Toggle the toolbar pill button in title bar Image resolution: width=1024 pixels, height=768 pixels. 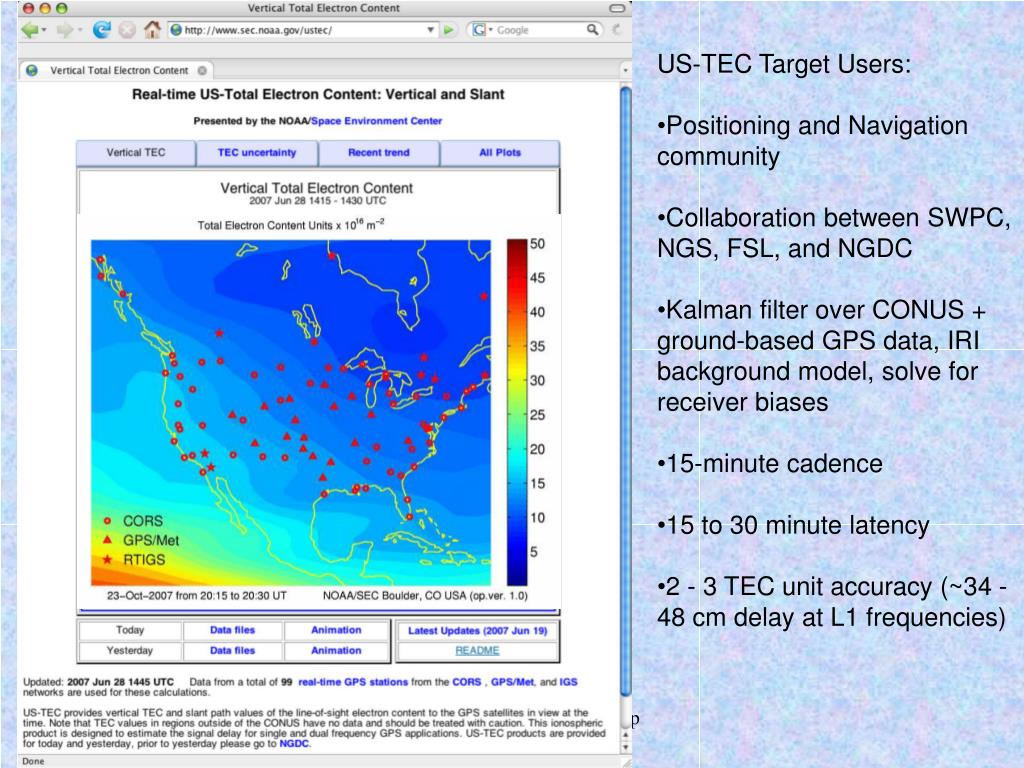pyautogui.click(x=617, y=8)
